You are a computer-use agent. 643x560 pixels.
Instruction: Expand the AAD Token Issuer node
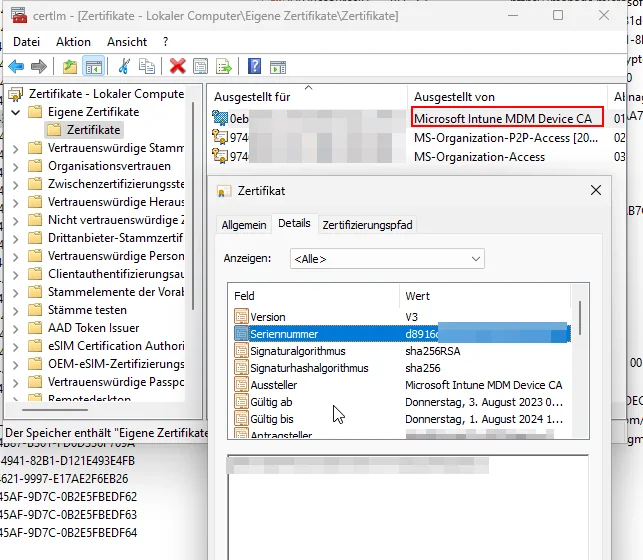pyautogui.click(x=16, y=328)
